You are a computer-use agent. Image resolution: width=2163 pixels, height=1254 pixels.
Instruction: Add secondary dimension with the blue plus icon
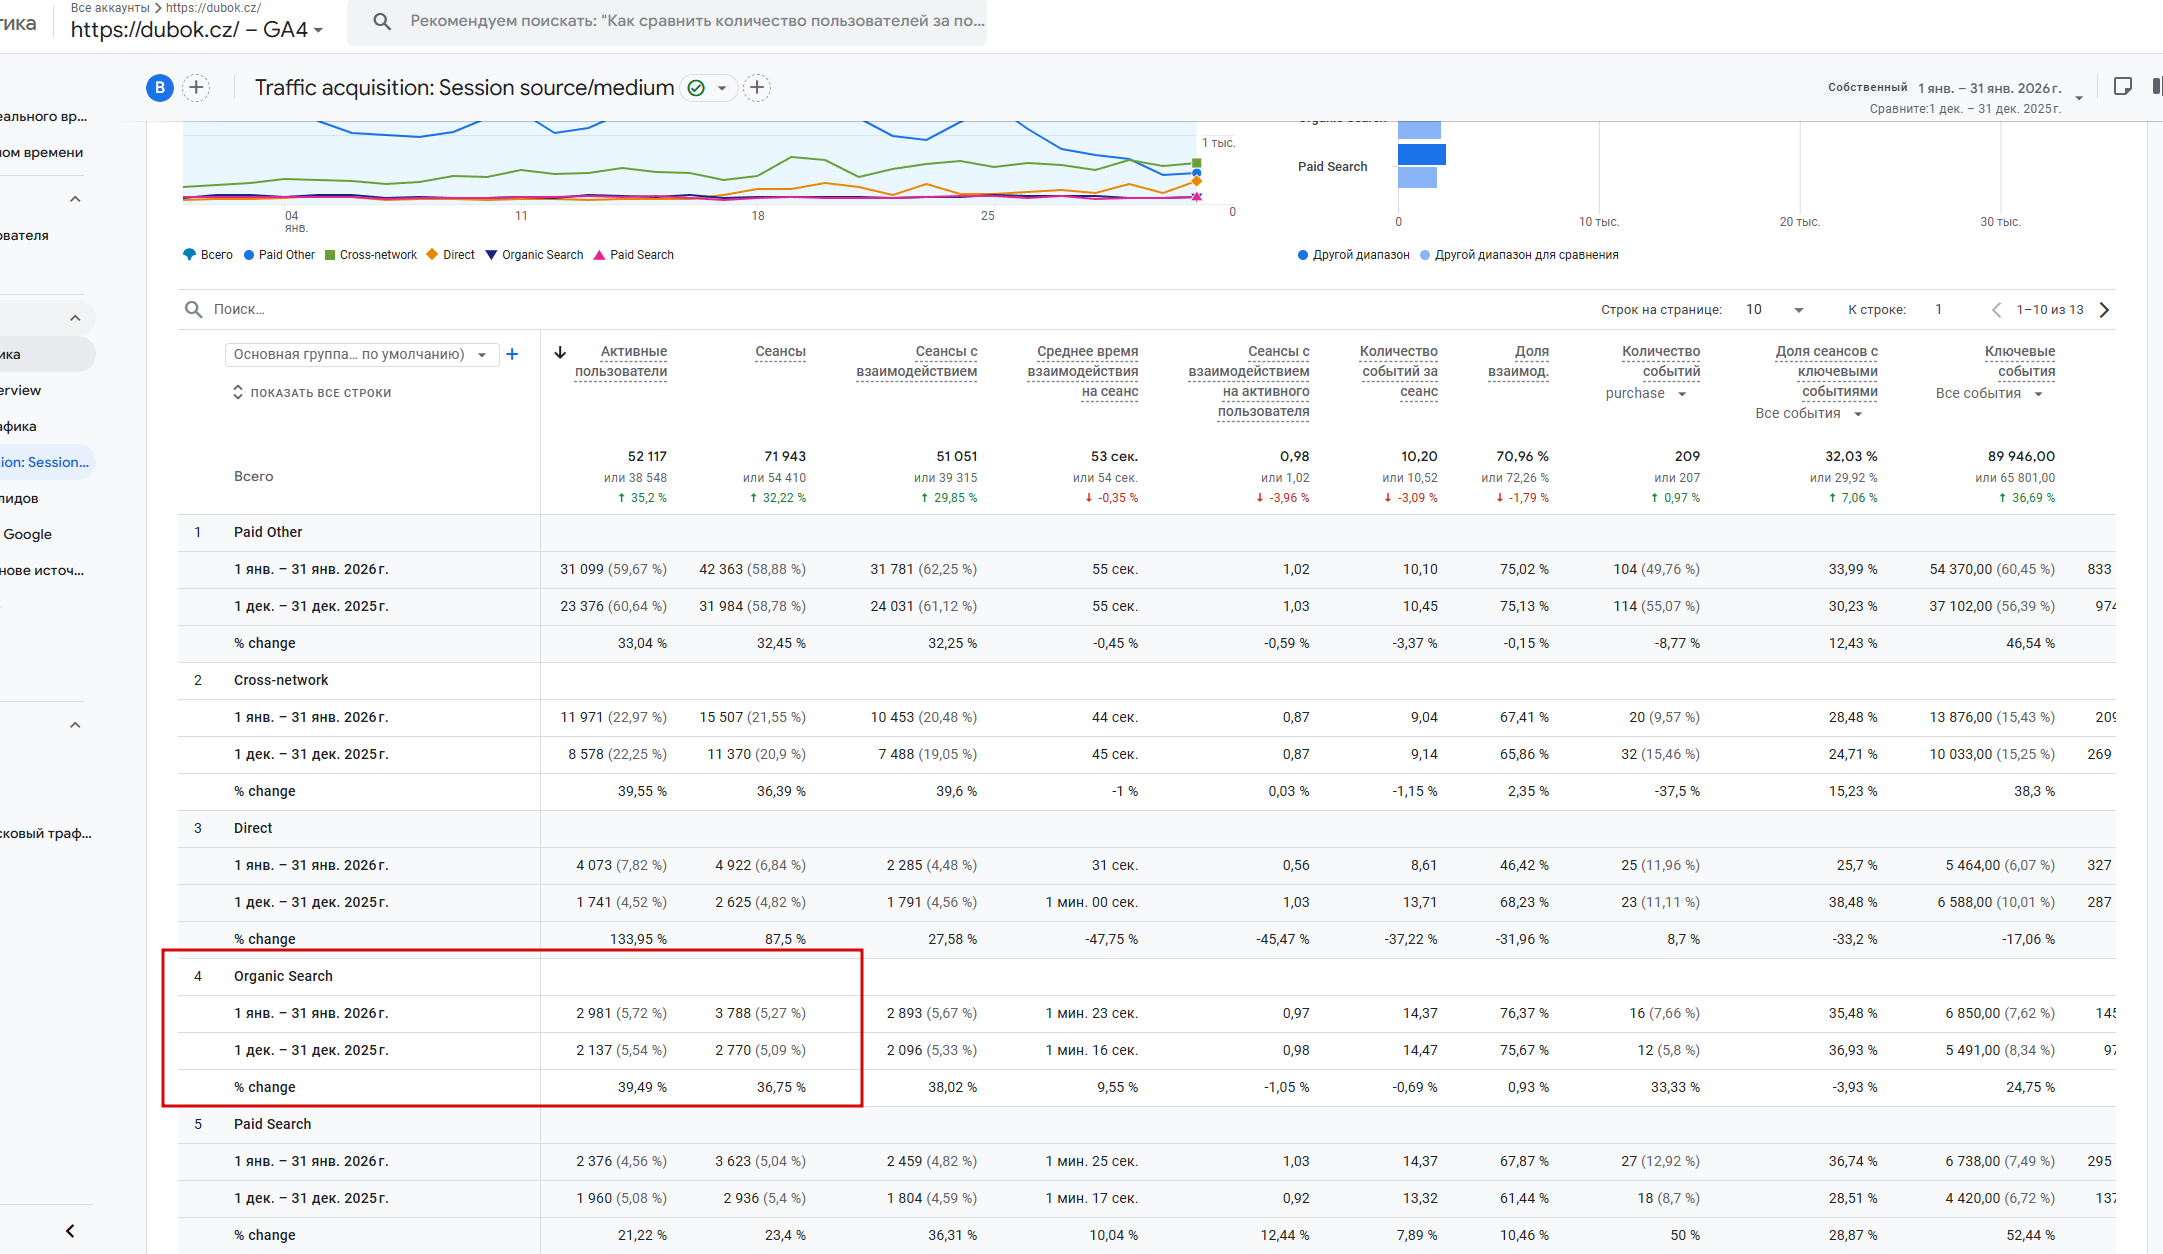[x=512, y=354]
